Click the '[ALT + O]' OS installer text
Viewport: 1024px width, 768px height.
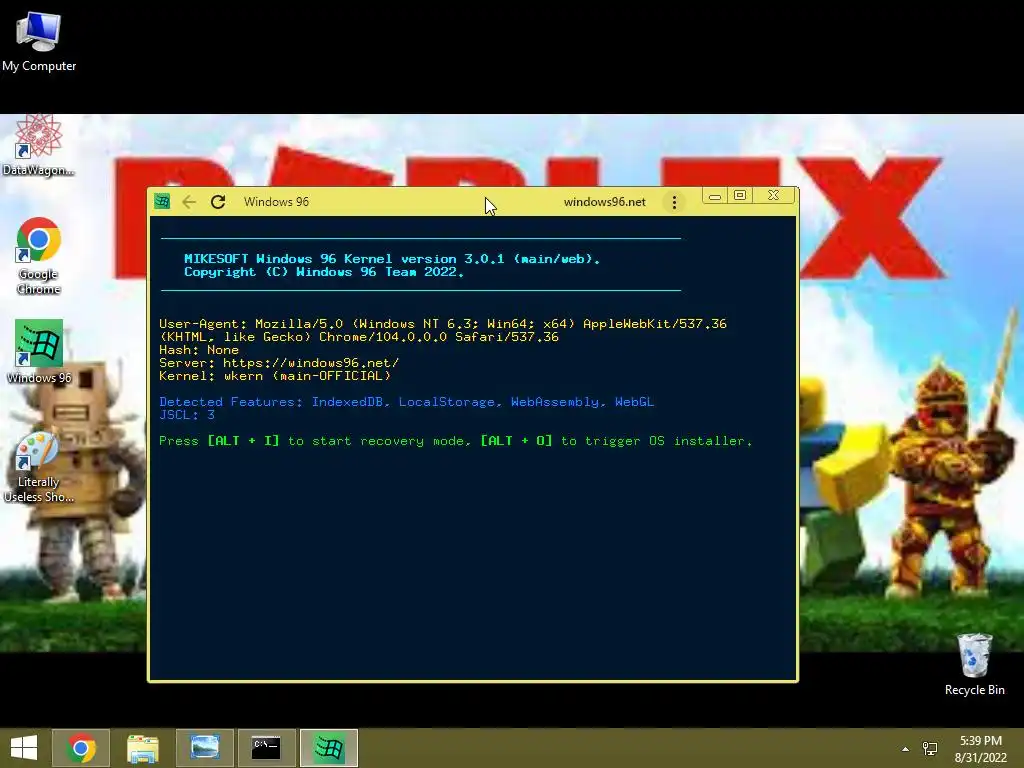click(x=516, y=441)
